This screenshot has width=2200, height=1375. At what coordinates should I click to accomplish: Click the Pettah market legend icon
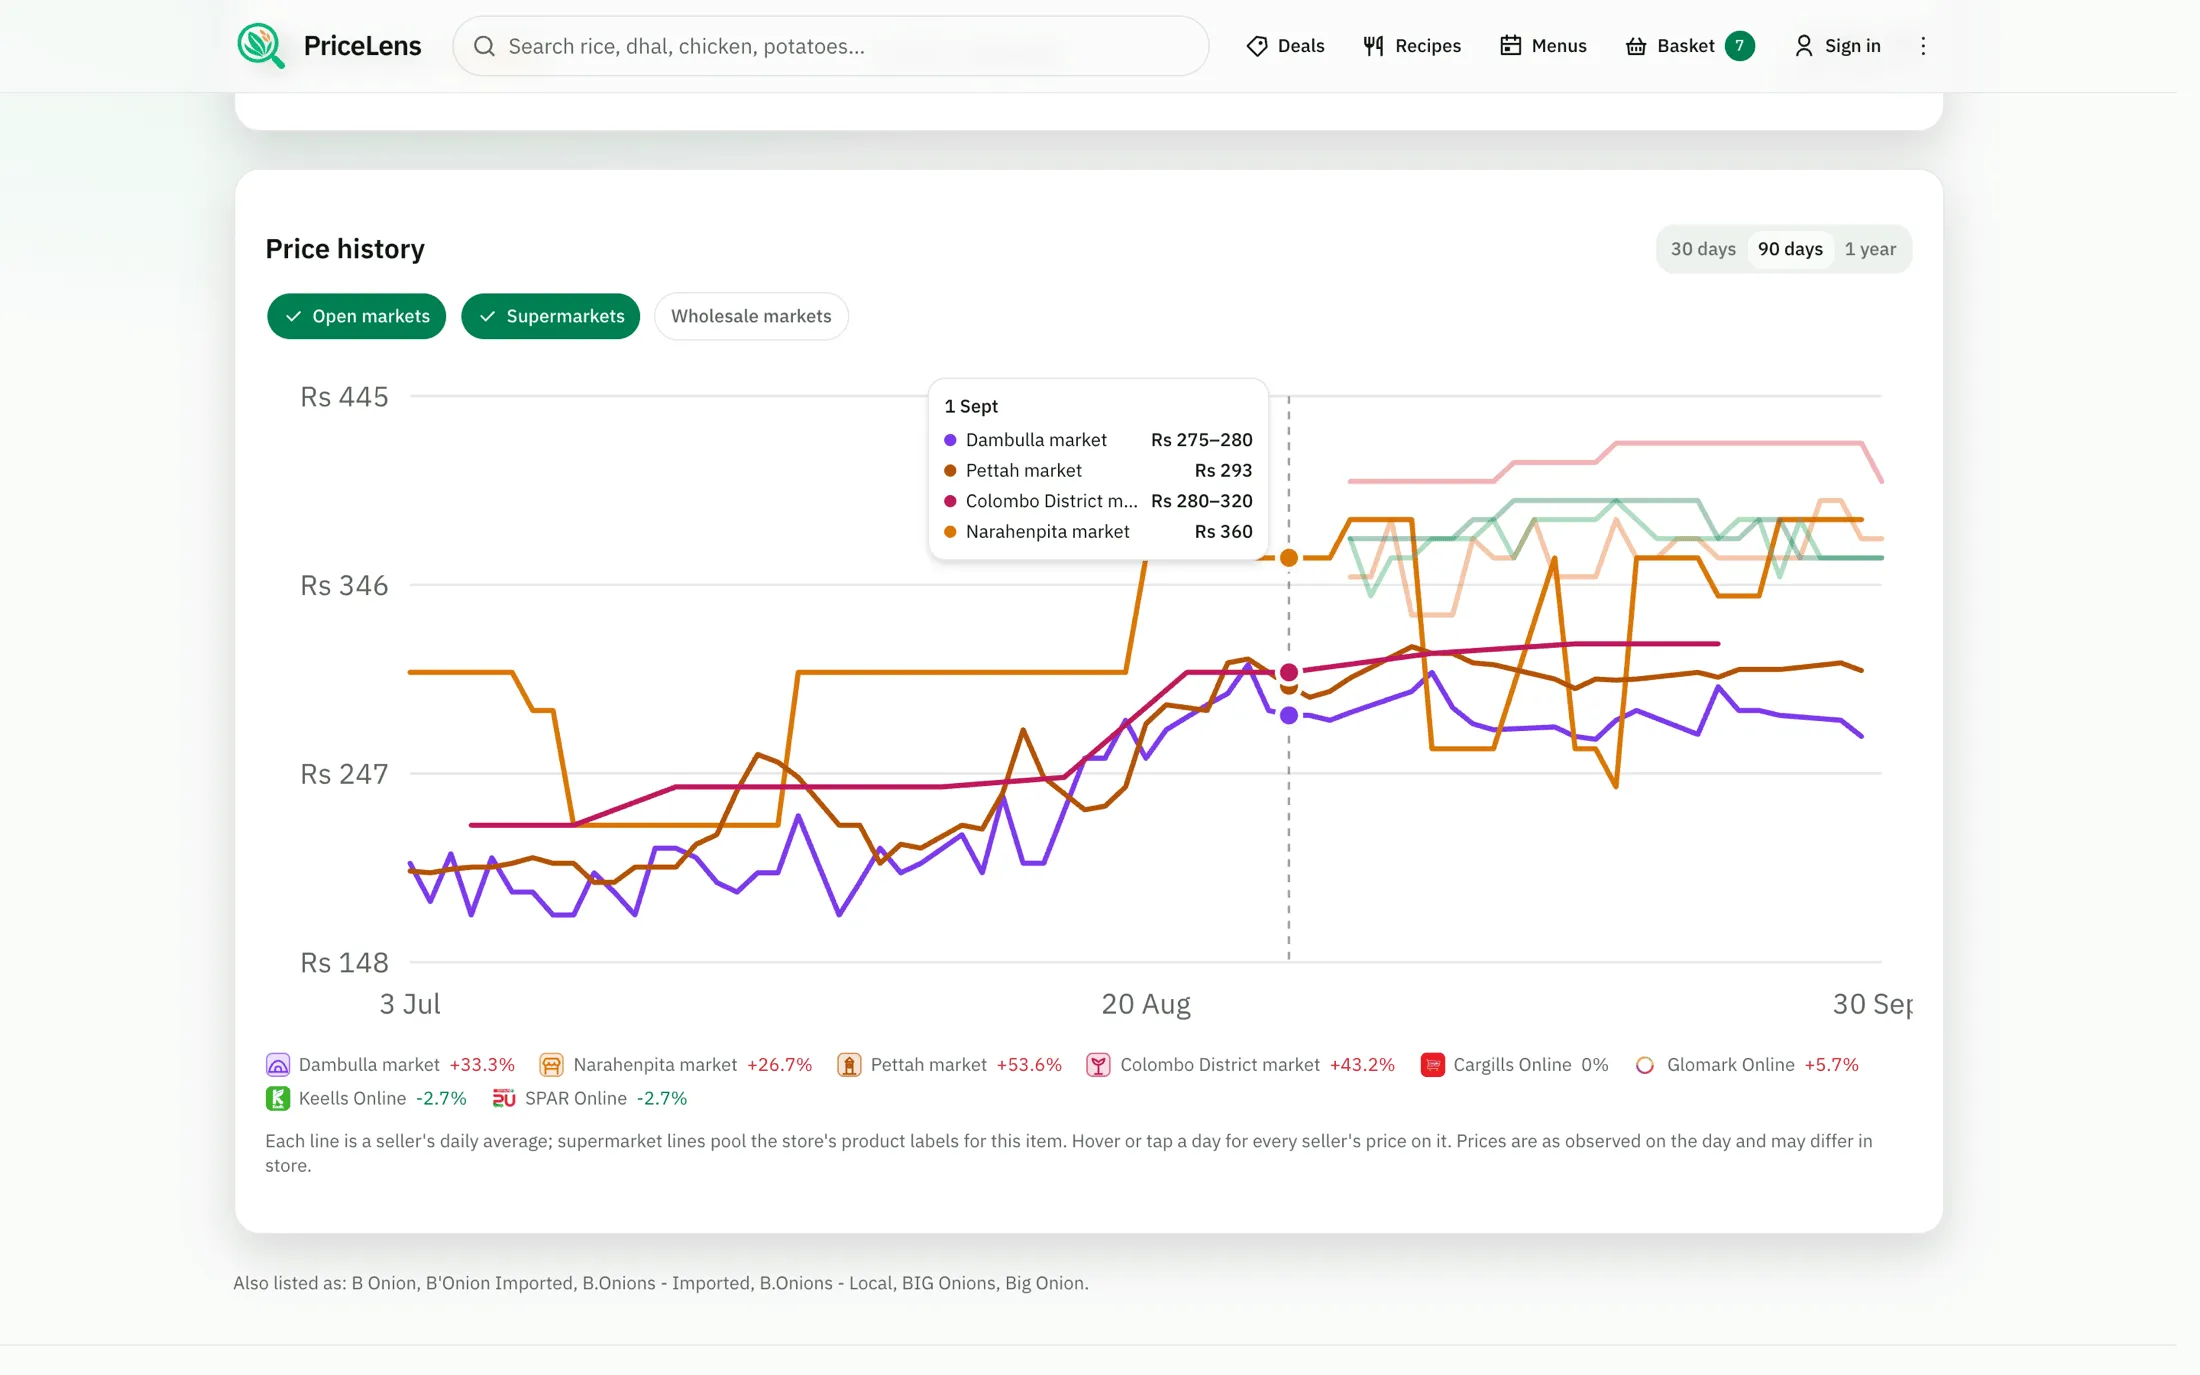coord(849,1065)
